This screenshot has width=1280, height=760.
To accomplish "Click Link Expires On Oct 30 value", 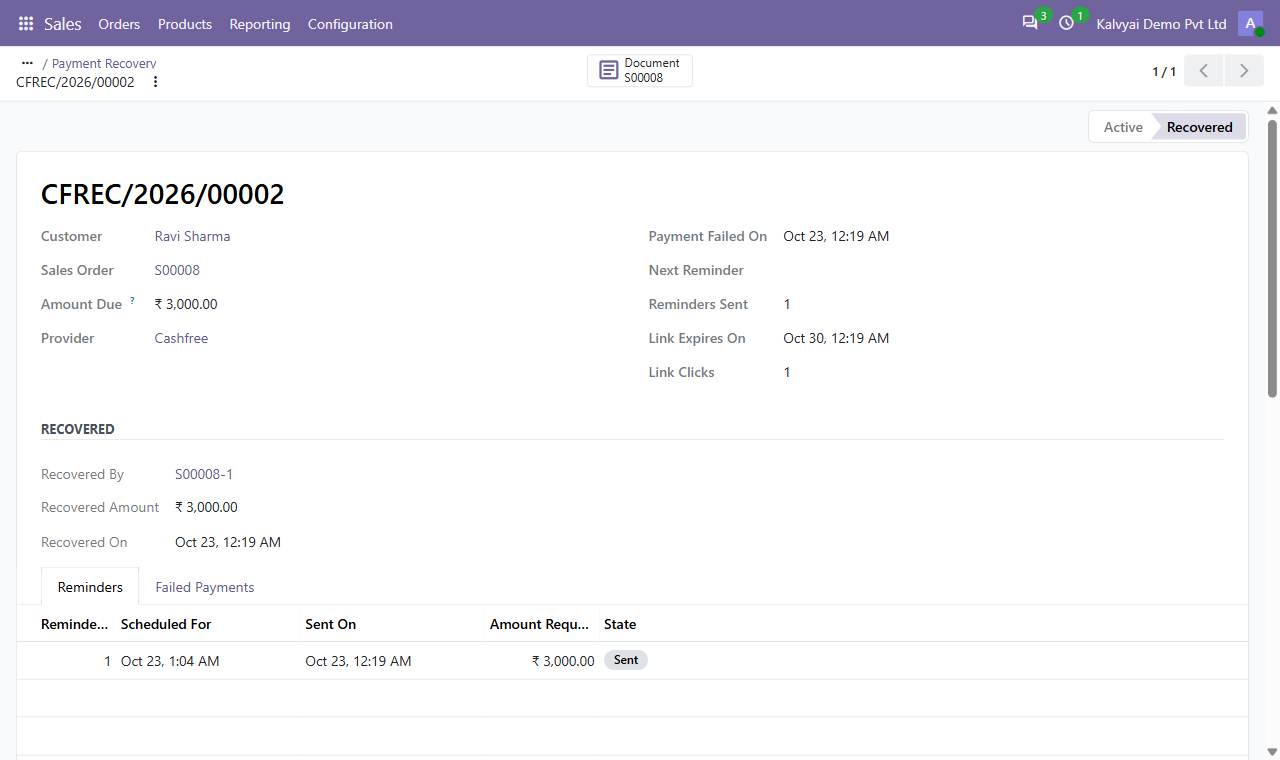I will [x=836, y=338].
